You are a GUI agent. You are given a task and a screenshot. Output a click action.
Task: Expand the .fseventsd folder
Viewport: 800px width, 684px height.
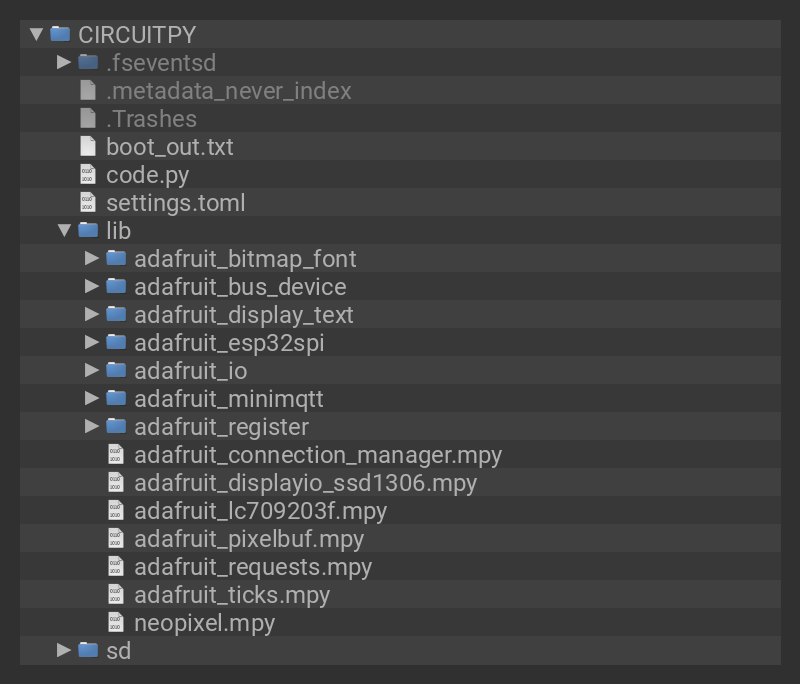click(x=64, y=62)
